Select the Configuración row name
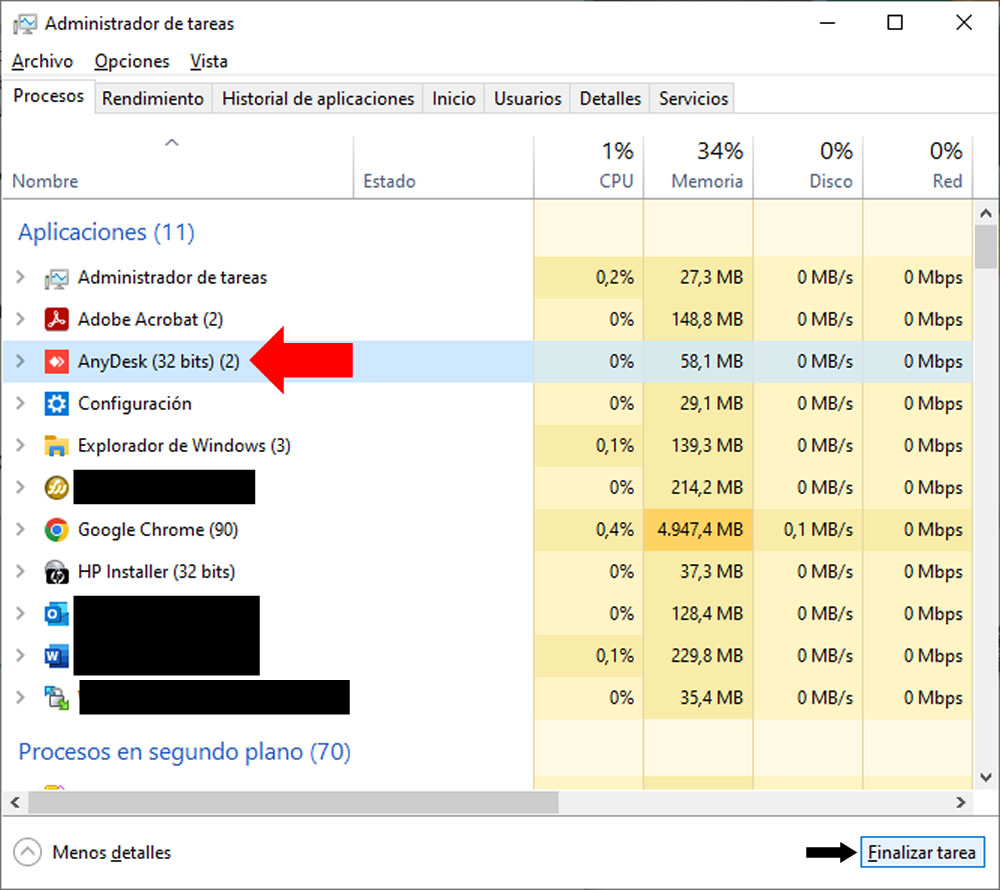Viewport: 1000px width, 890px height. [x=135, y=404]
